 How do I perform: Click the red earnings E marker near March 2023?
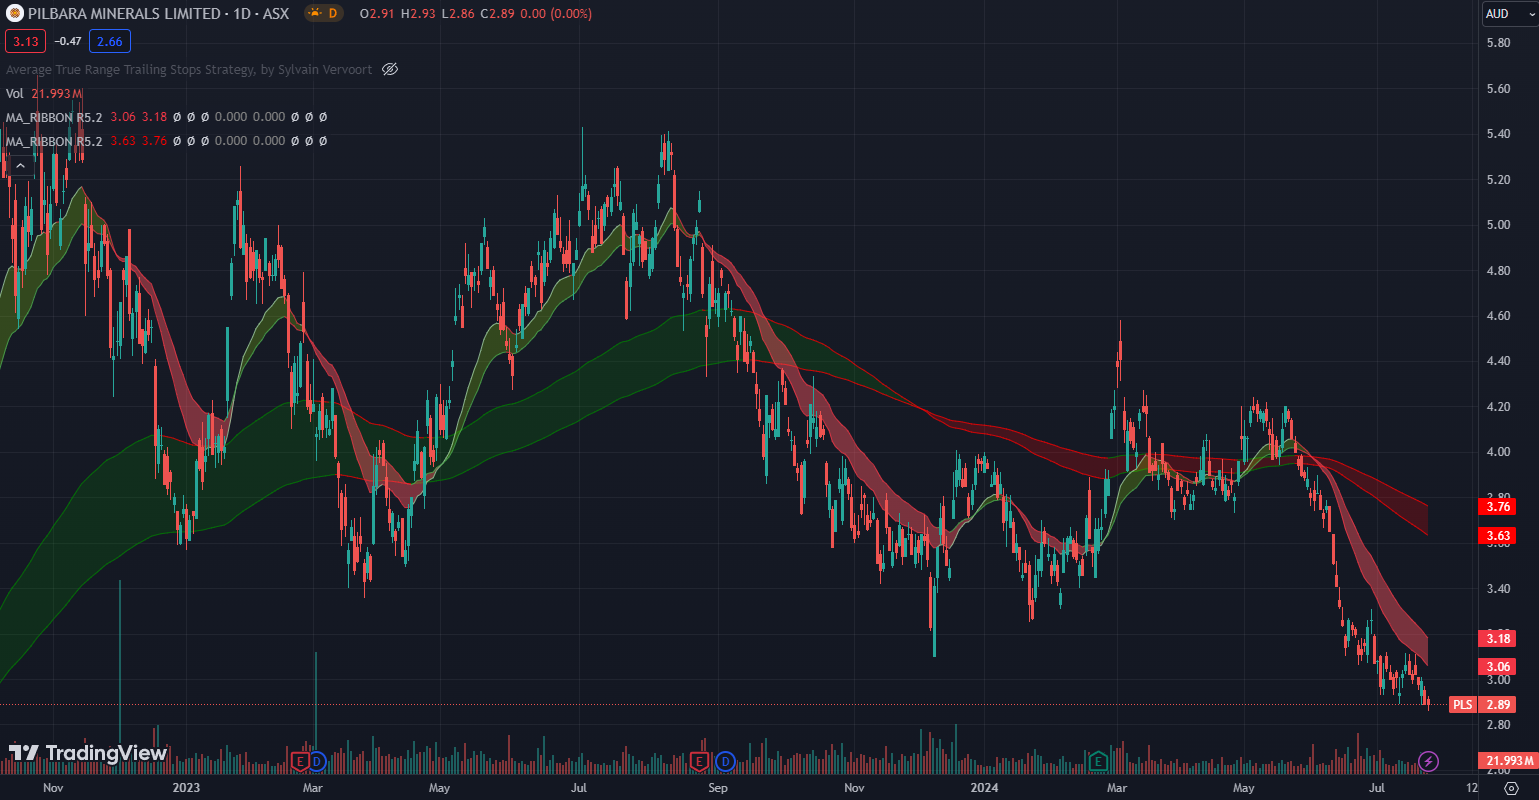coord(299,762)
